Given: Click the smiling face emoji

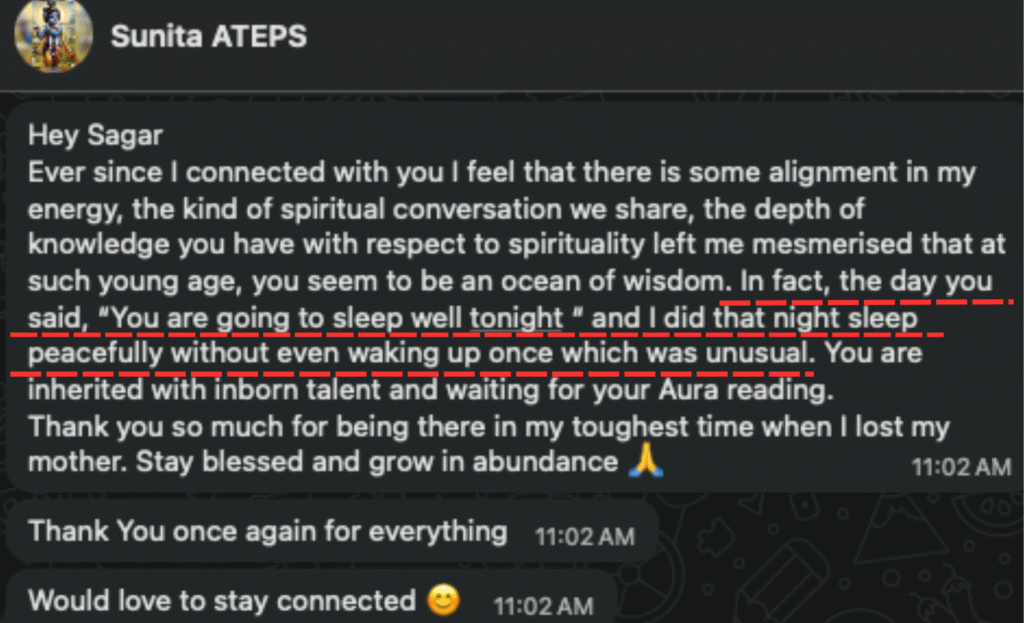Looking at the screenshot, I should tap(442, 601).
